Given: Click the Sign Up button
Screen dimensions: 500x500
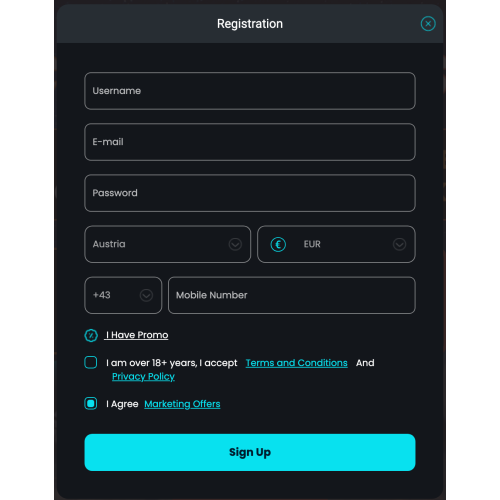Looking at the screenshot, I should pos(250,452).
